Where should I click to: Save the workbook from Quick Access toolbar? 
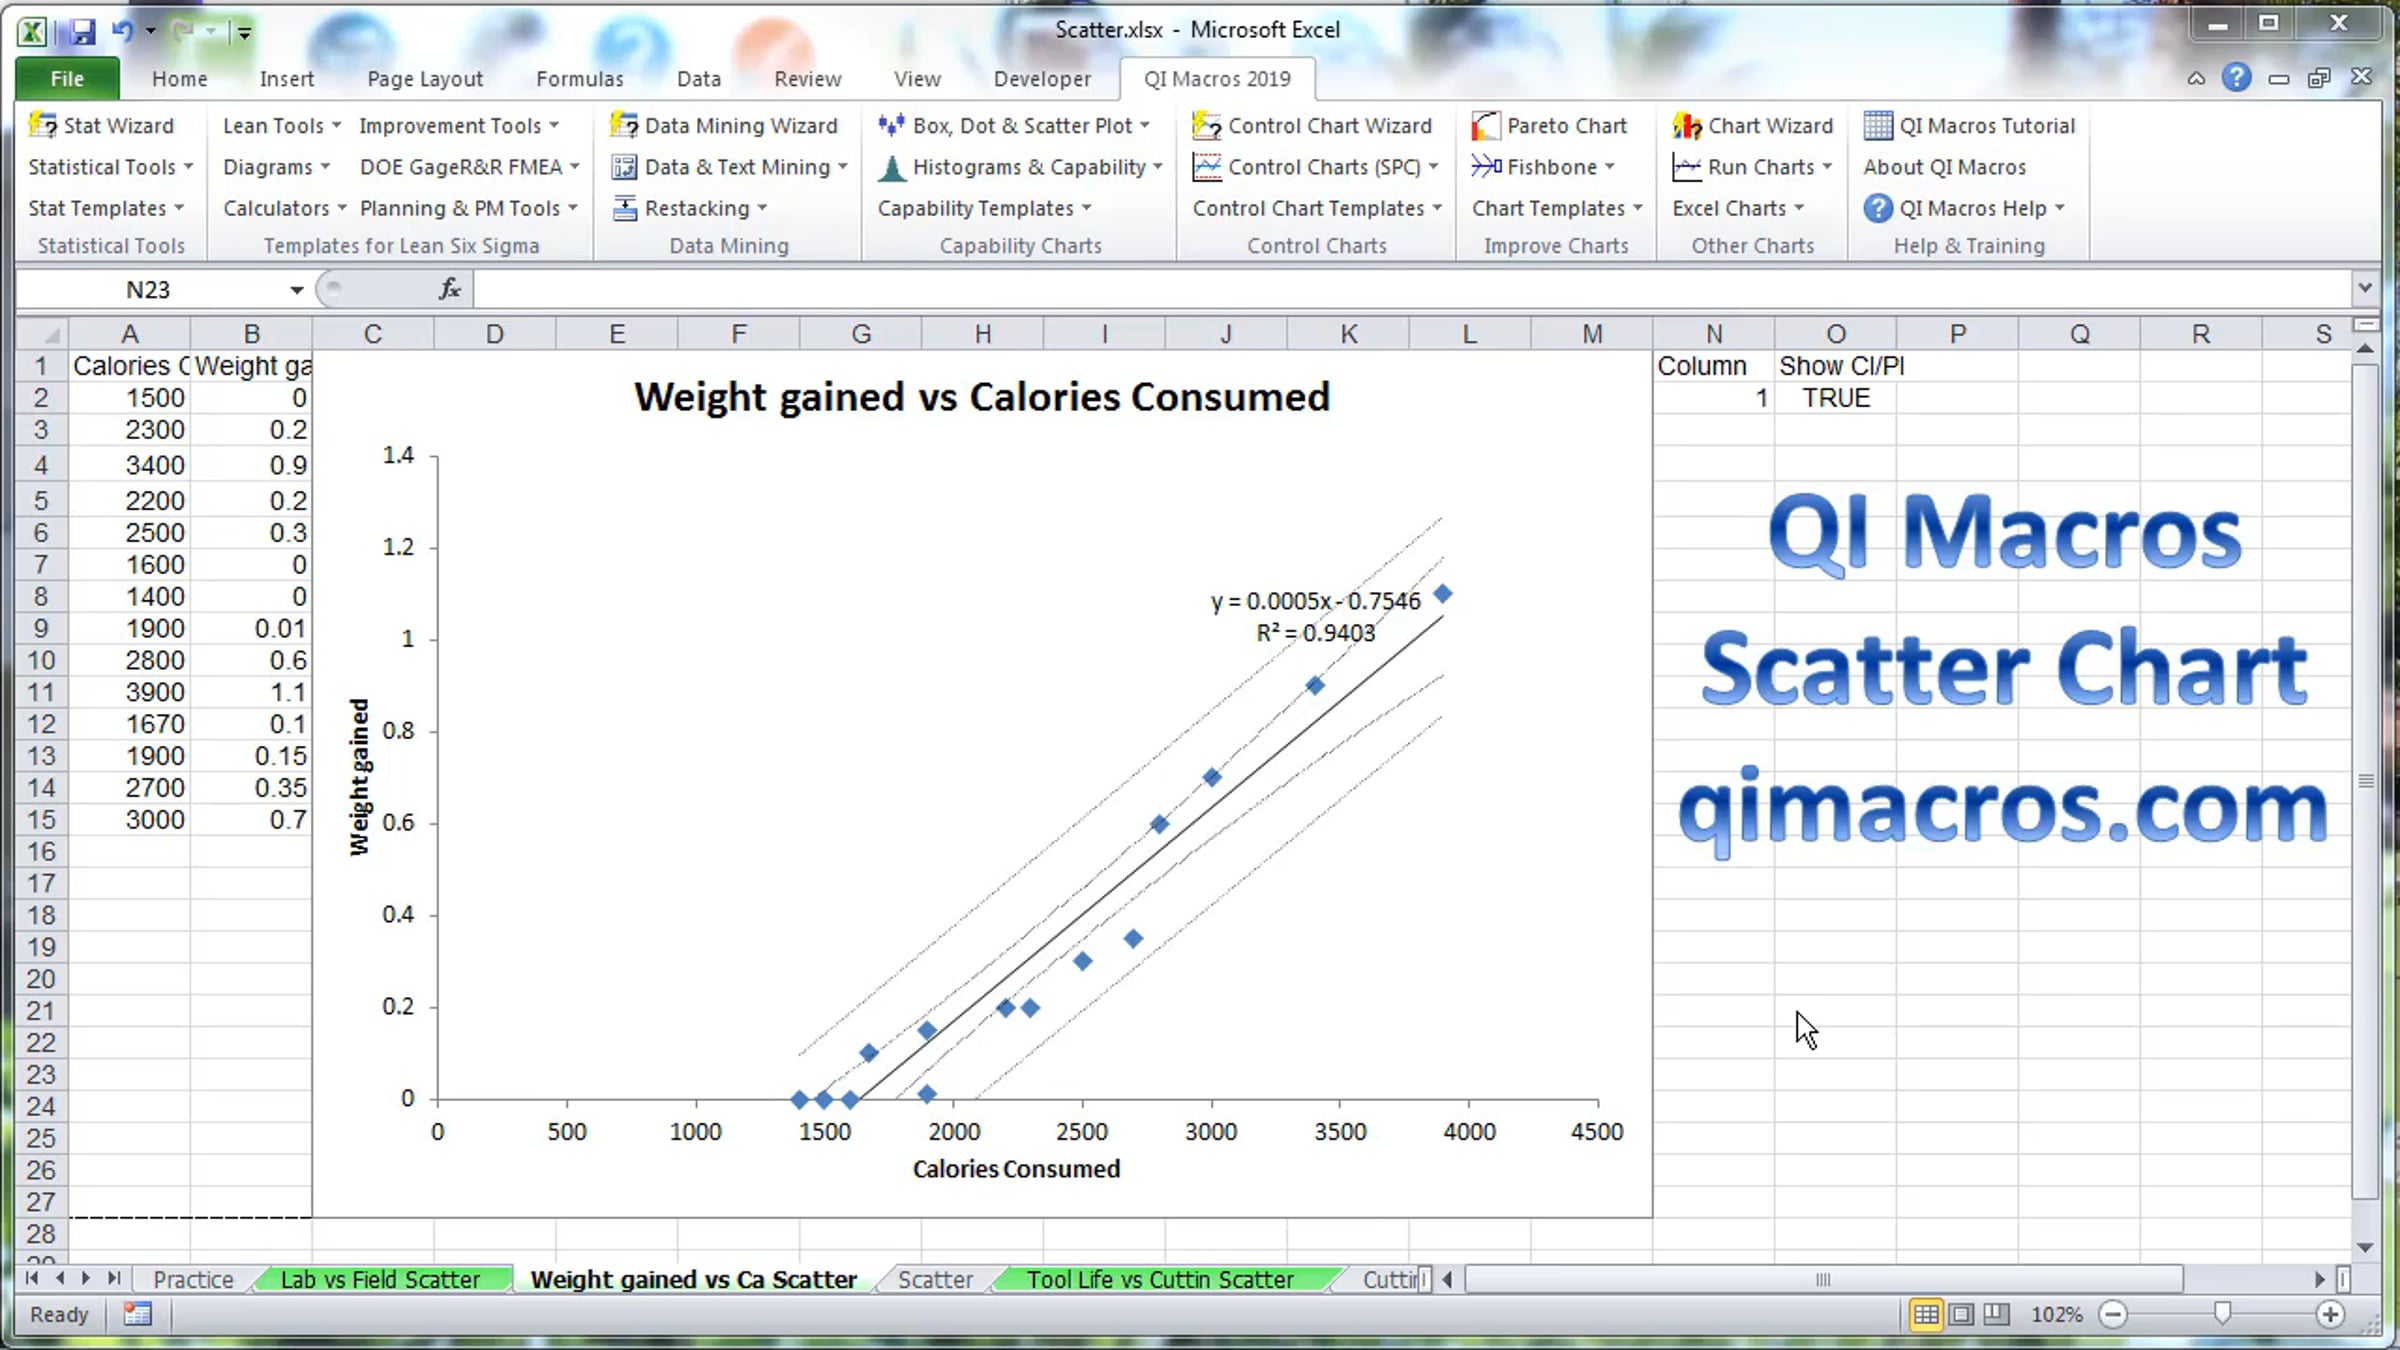[x=82, y=31]
